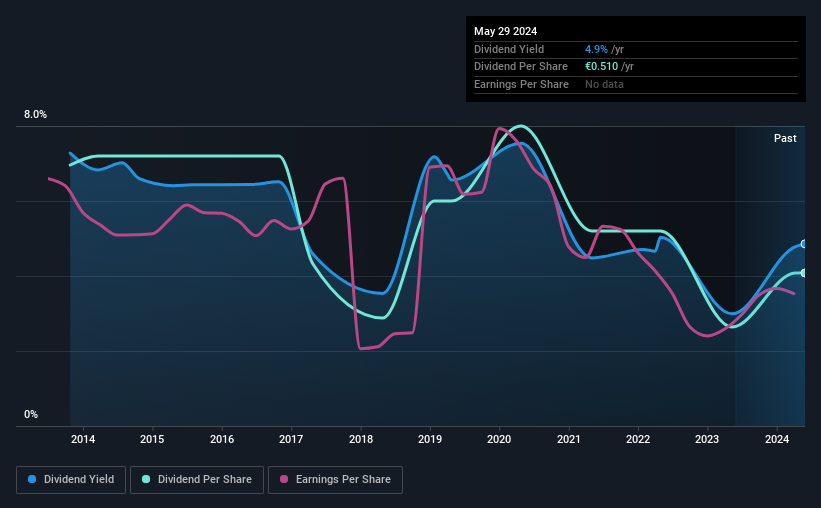Screen dimensions: 821x508
Task: Toggle the Earnings Per Share legend button
Action: click(x=335, y=480)
